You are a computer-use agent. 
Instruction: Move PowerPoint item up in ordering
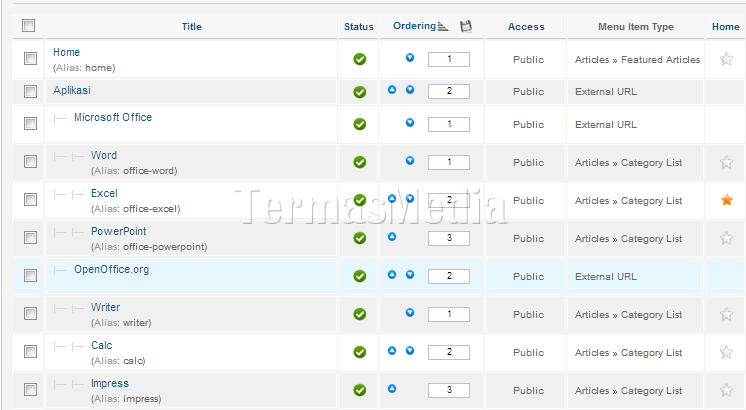pyautogui.click(x=392, y=236)
